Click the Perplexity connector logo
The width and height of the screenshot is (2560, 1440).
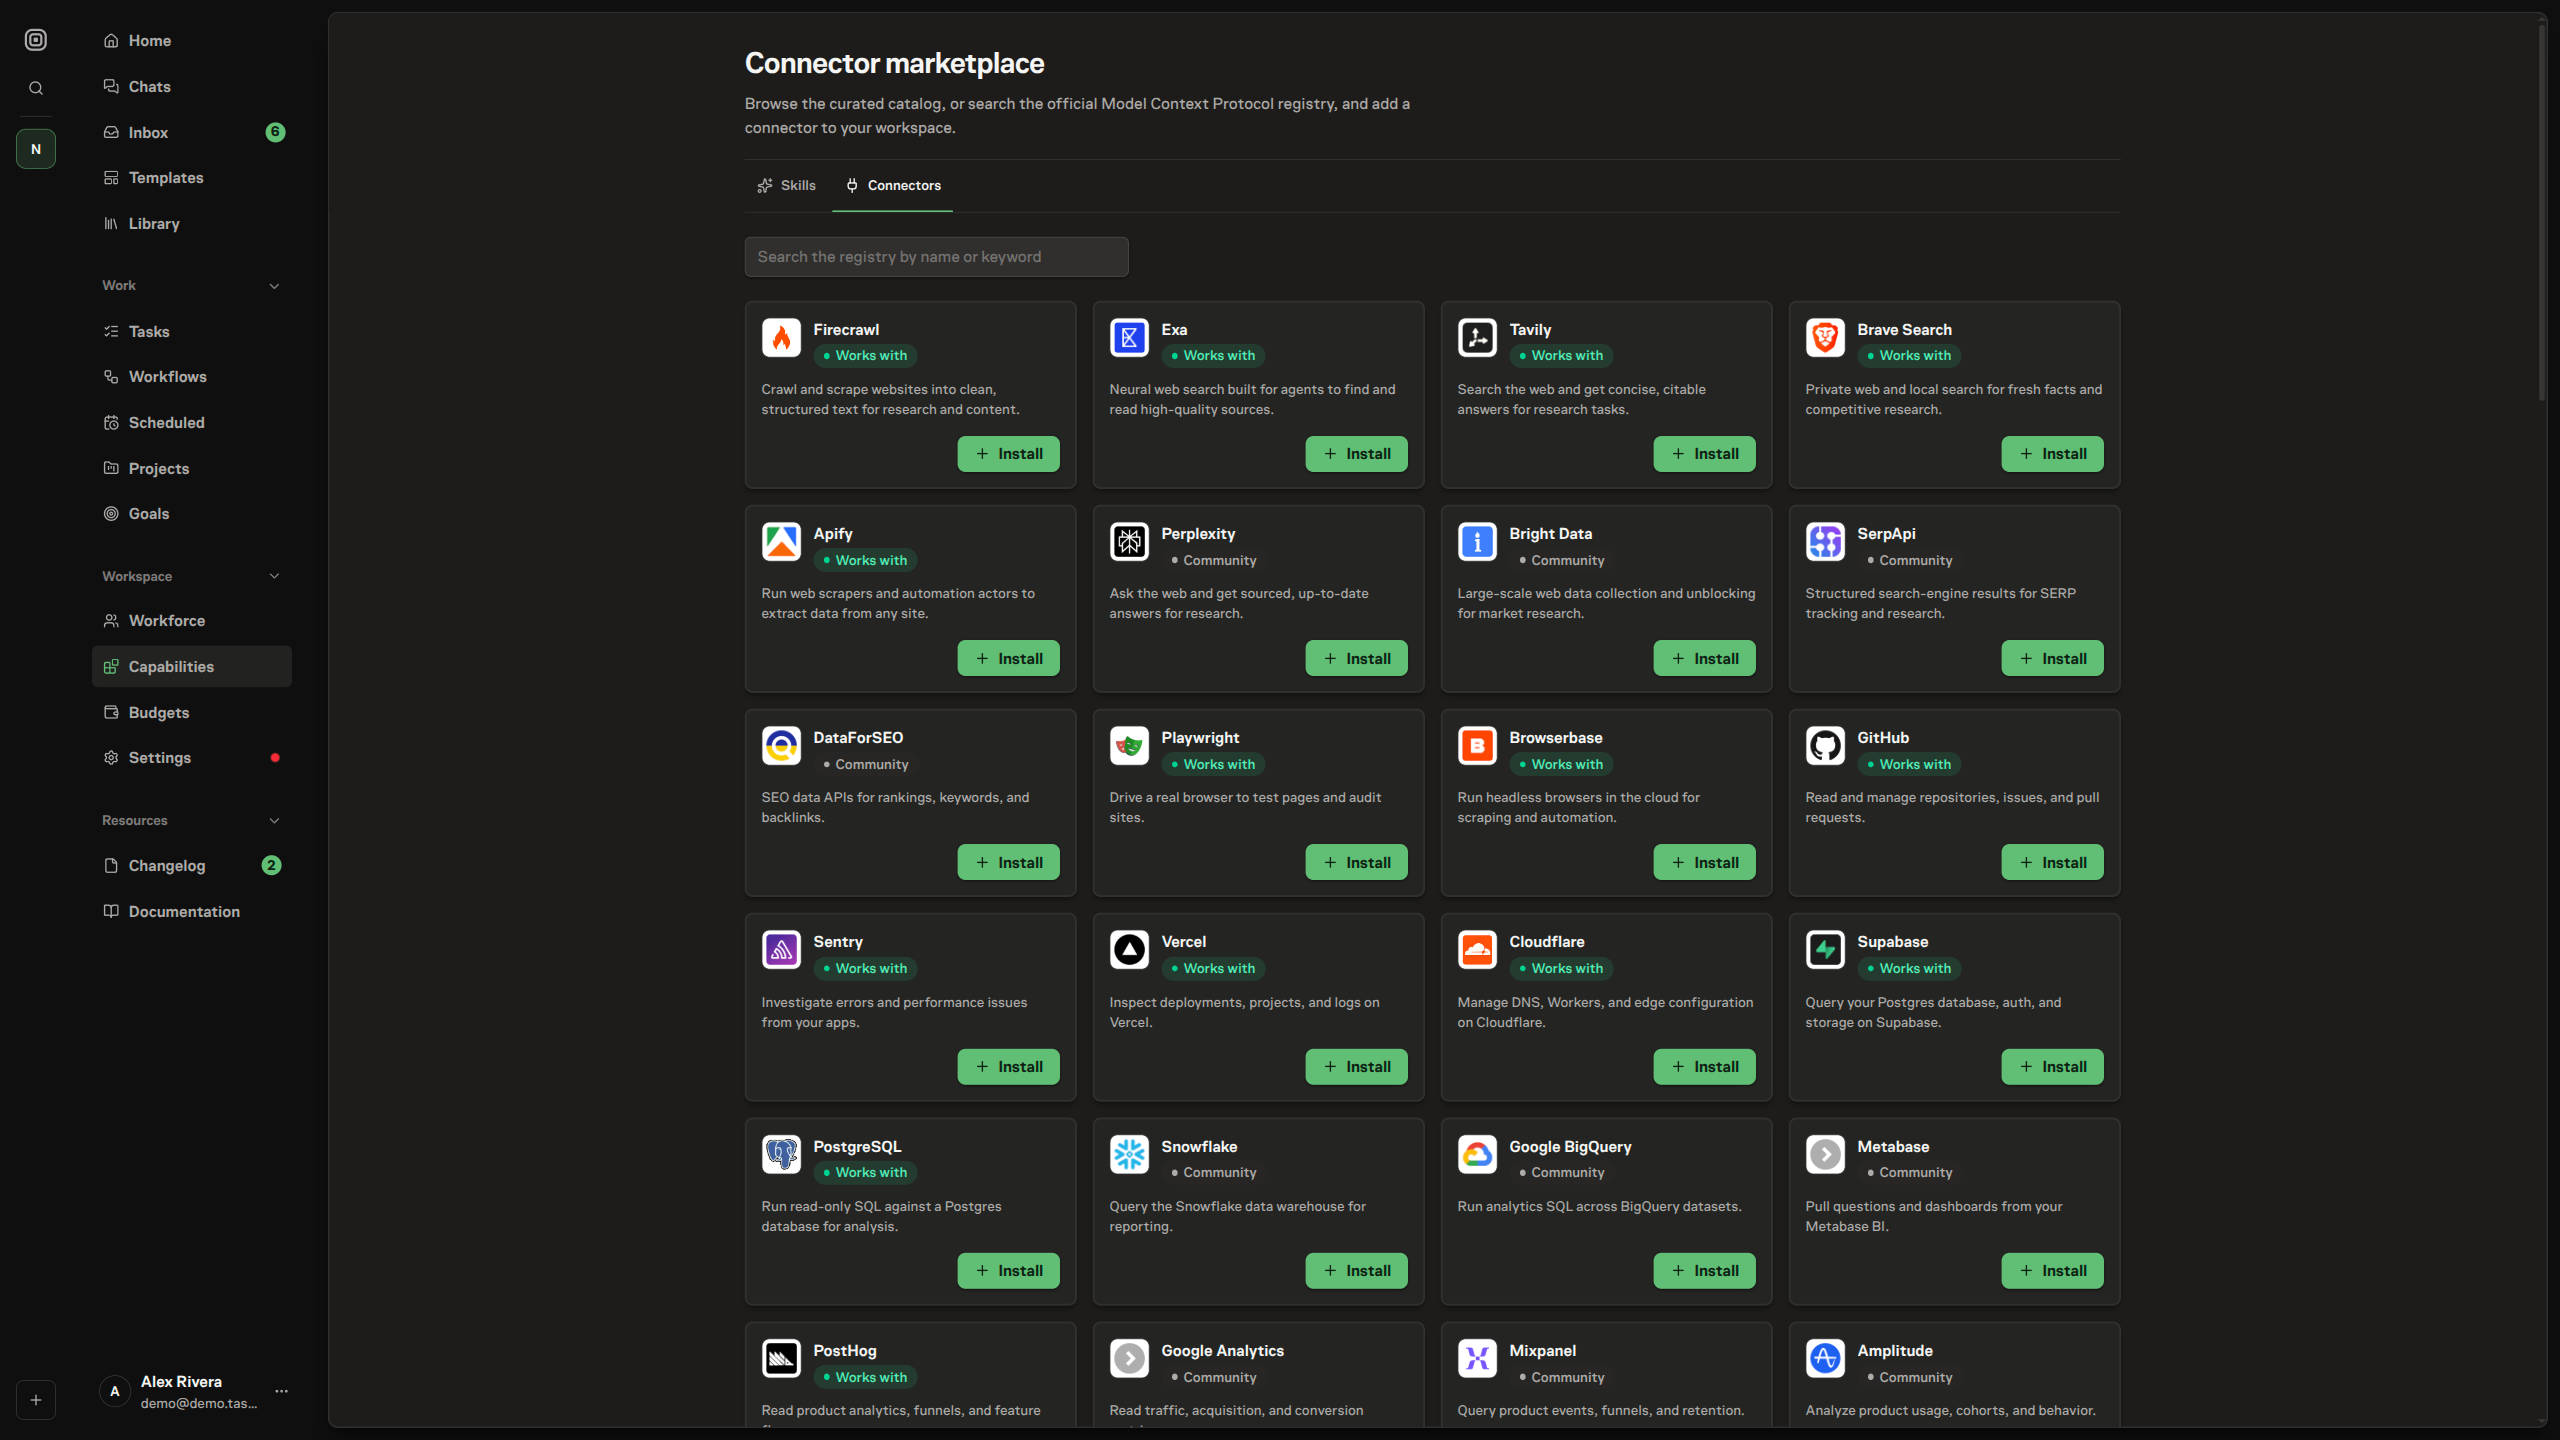click(x=1129, y=542)
